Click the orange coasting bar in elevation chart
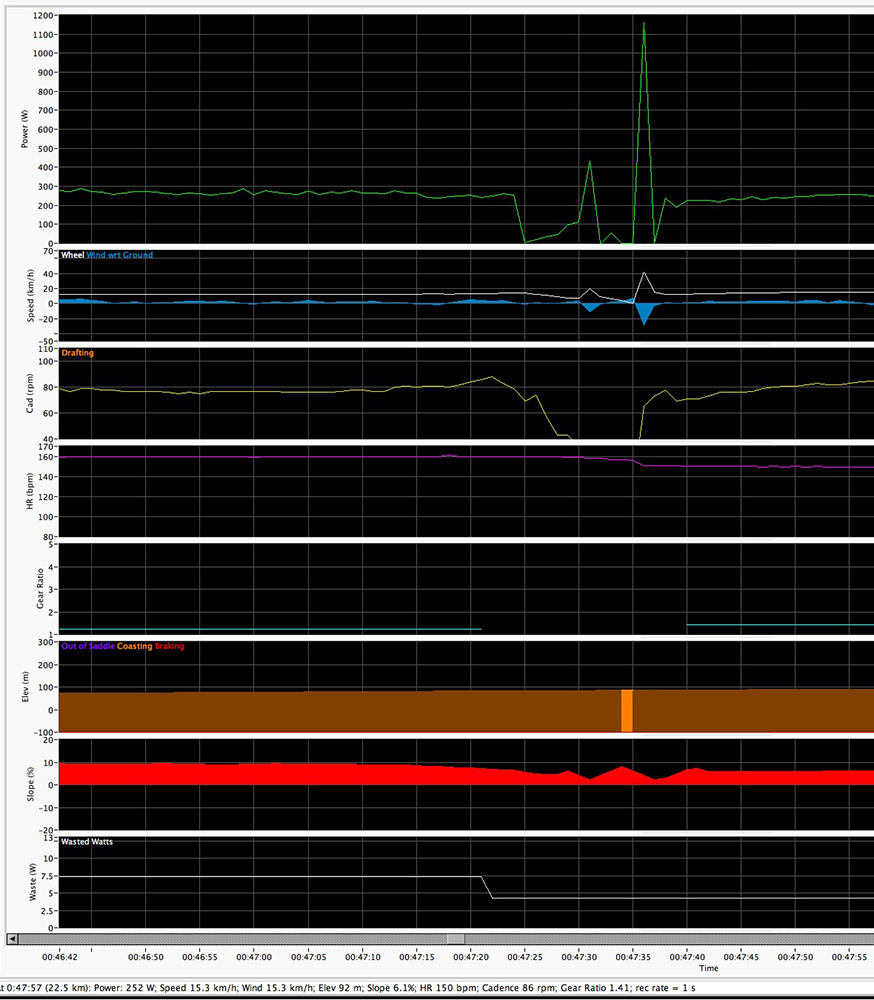874x1000 pixels. [x=627, y=710]
